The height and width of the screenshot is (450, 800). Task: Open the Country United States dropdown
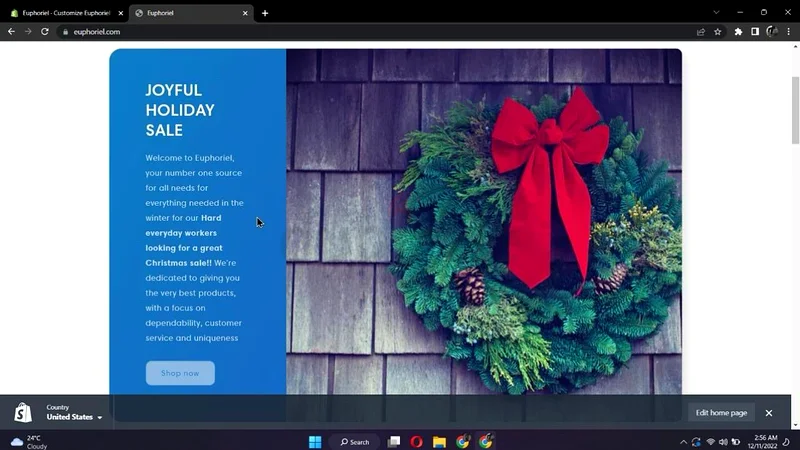(x=74, y=413)
